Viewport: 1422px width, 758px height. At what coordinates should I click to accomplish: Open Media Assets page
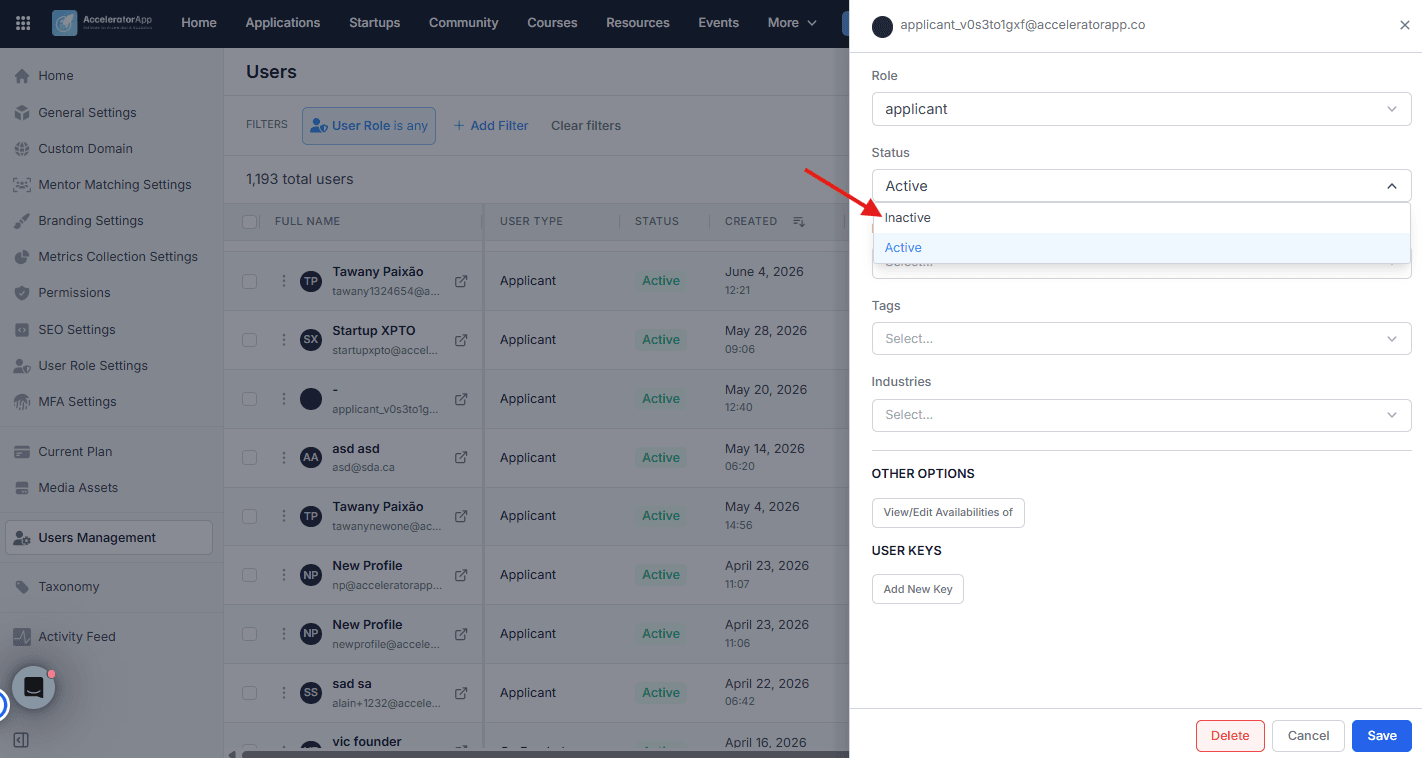click(78, 488)
